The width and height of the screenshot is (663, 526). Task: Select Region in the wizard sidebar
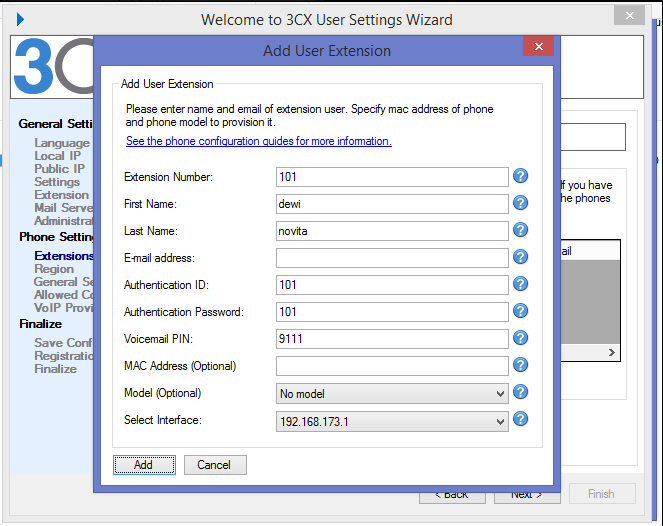(54, 269)
